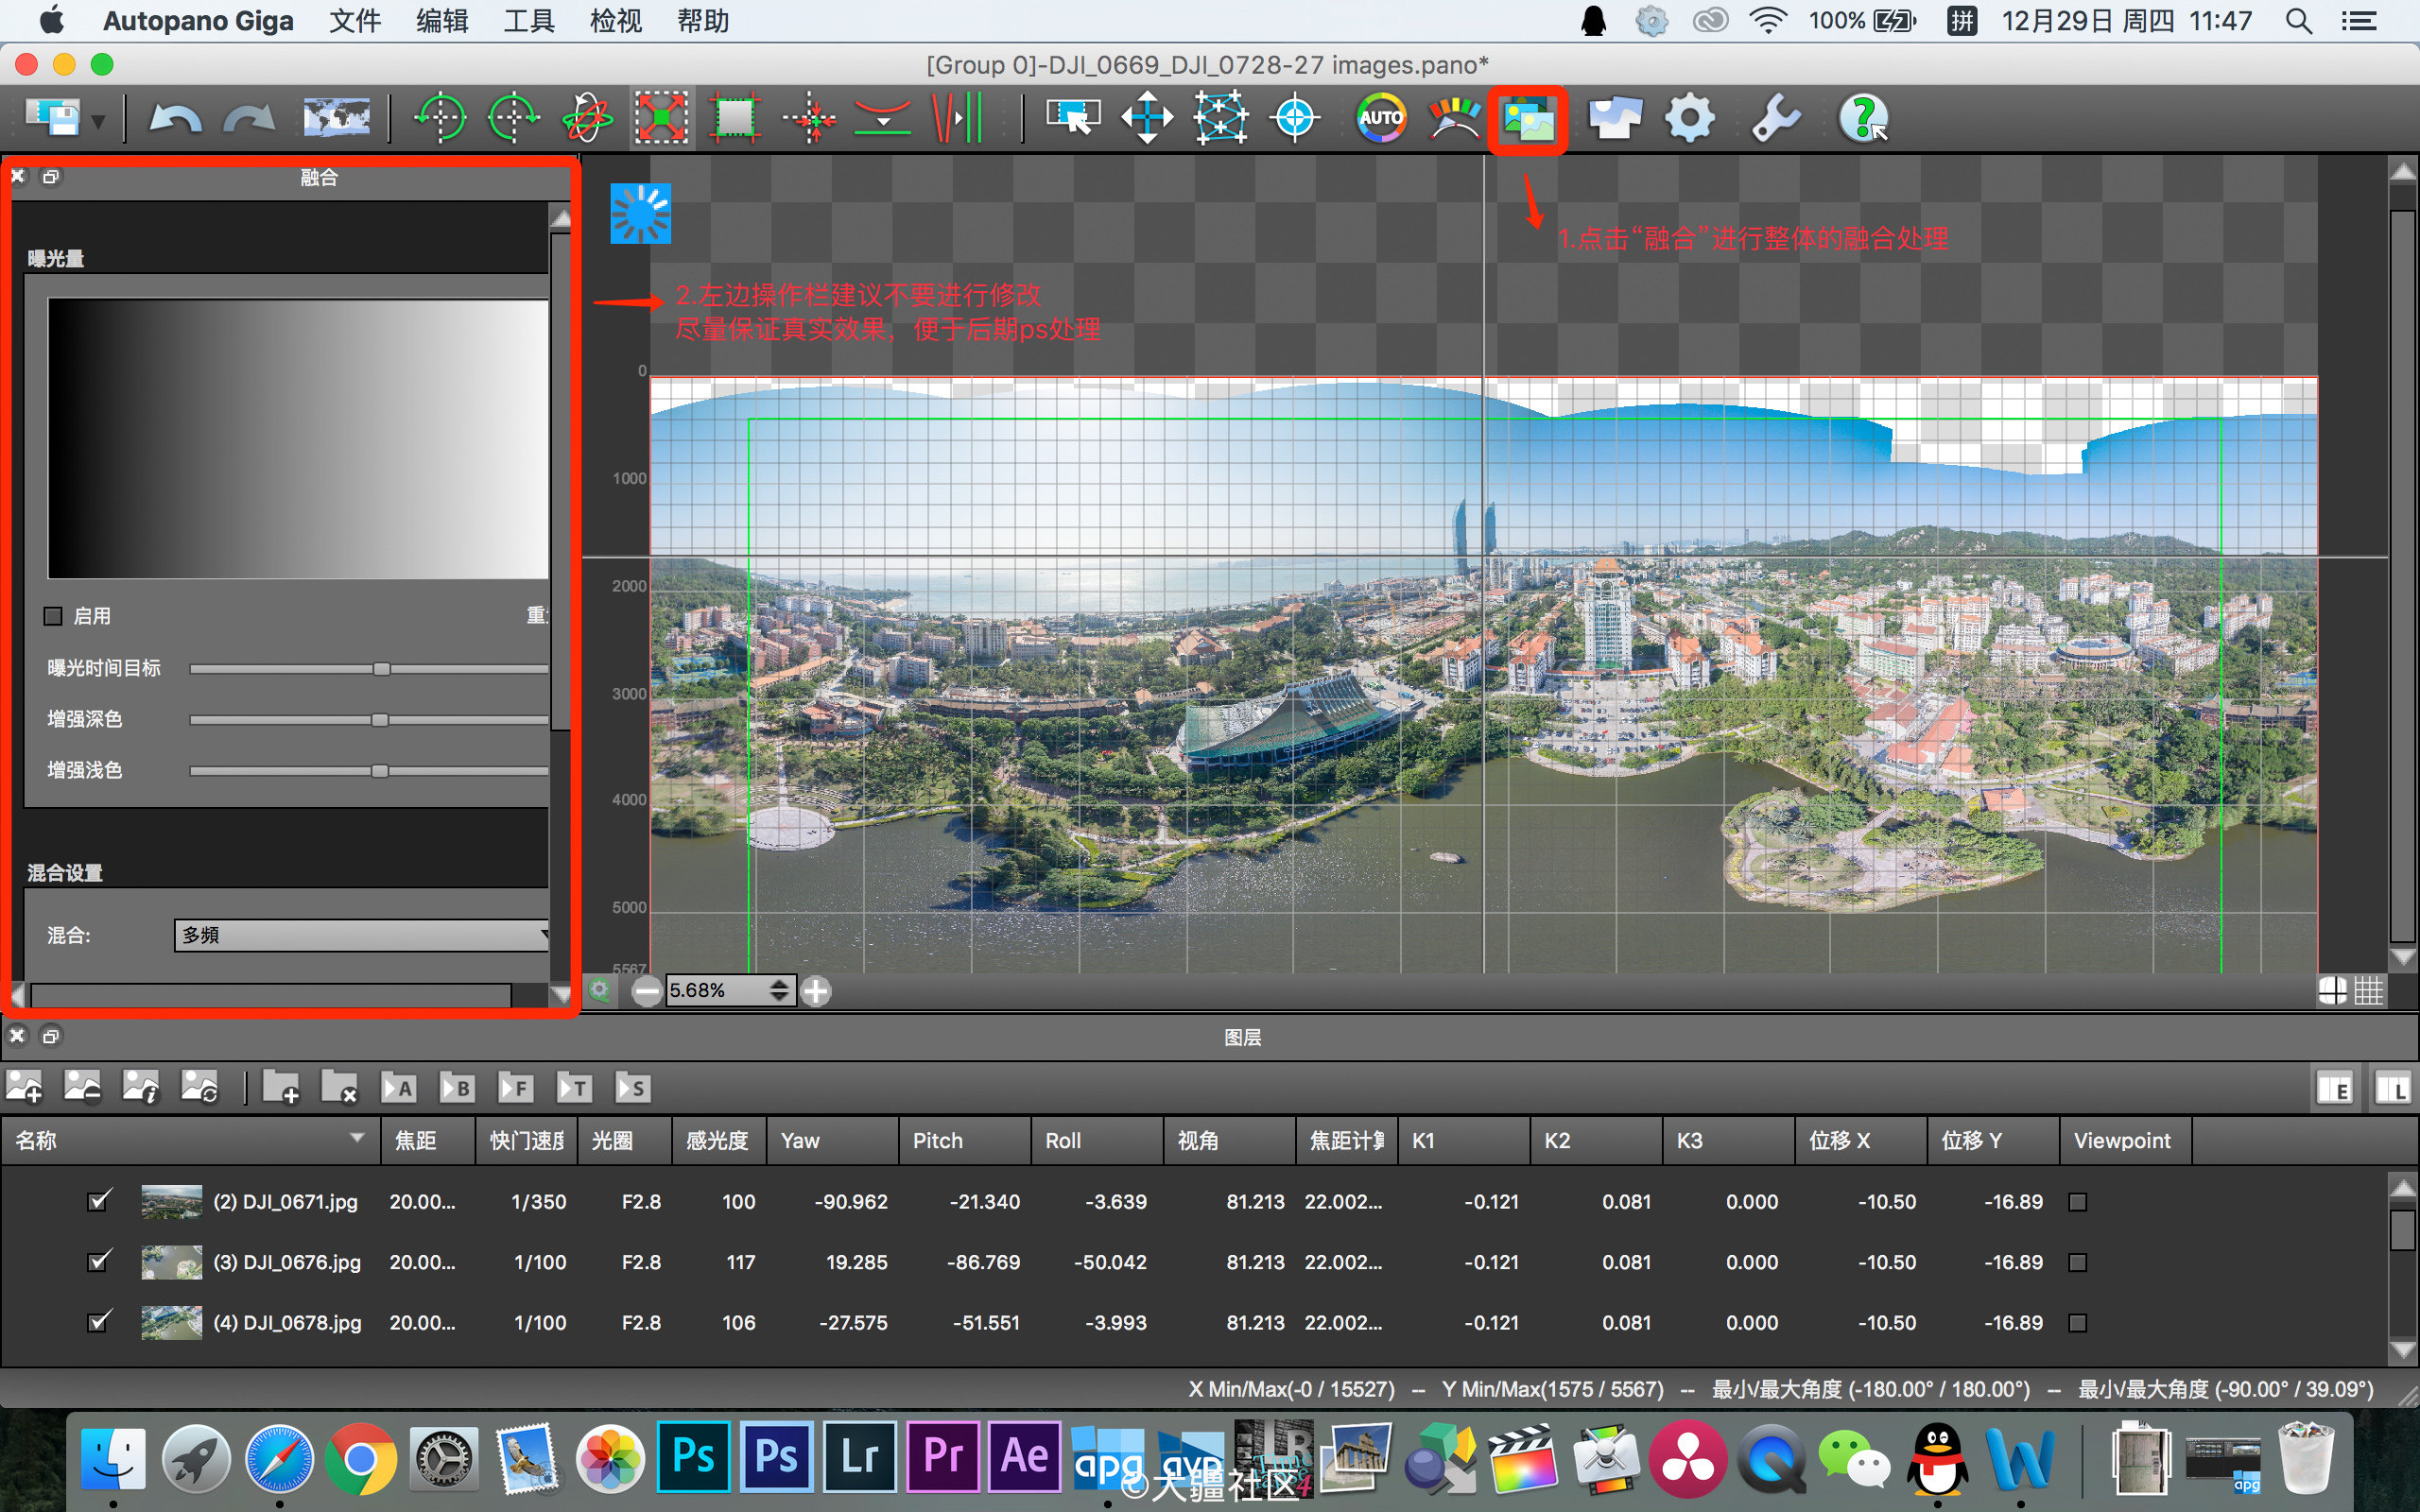
Task: Toggle Viewpoint checkbox for DJI_0678.jpg
Action: 2077,1323
